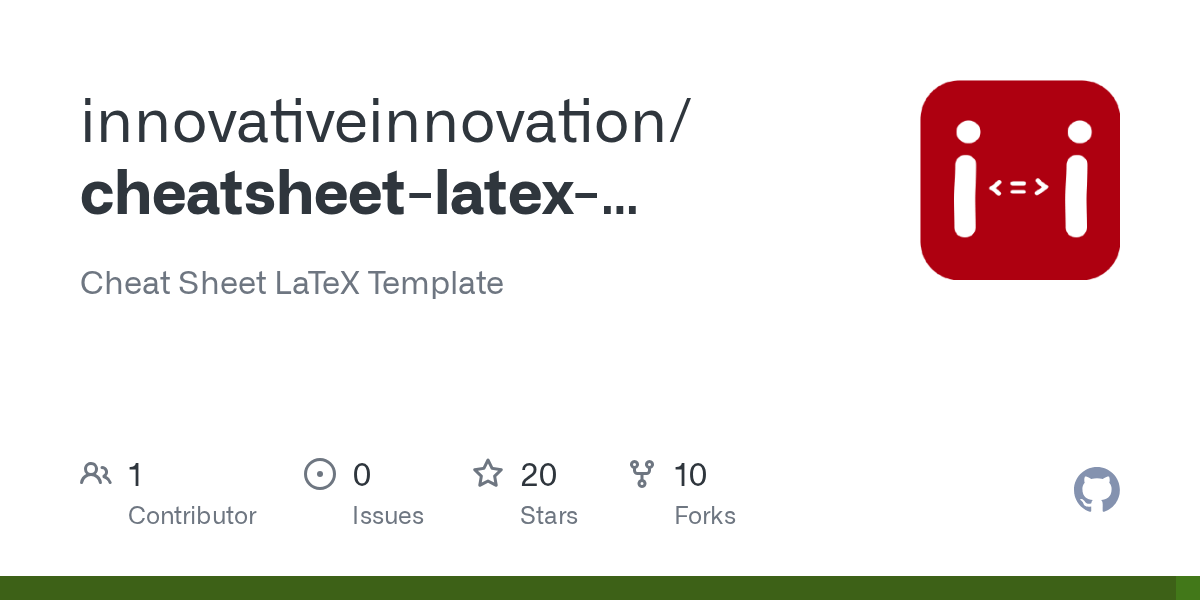Click the left white 'i' figure in the logo
Viewport: 1200px width, 600px height.
click(966, 180)
